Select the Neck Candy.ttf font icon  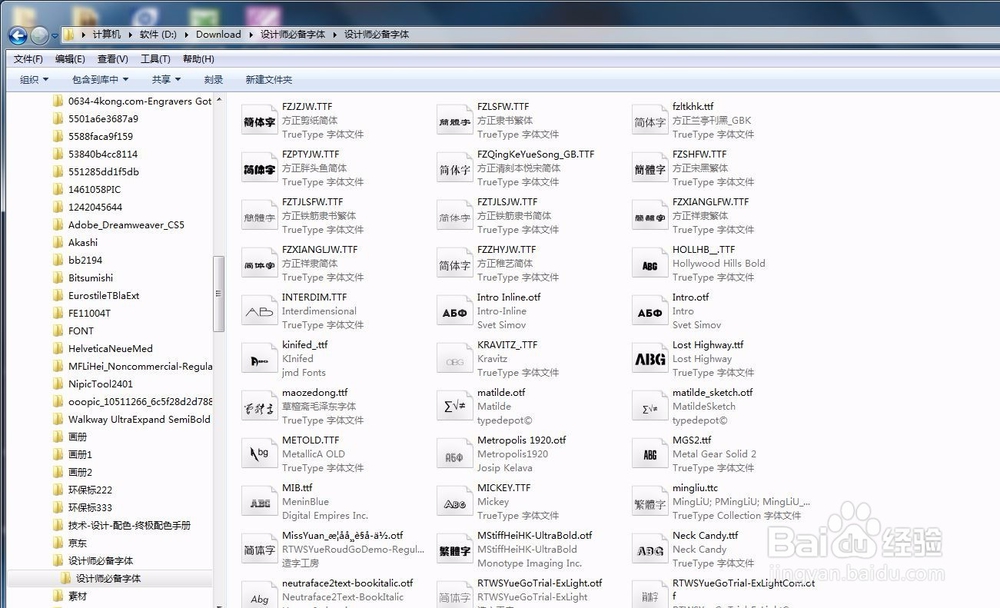pos(649,550)
